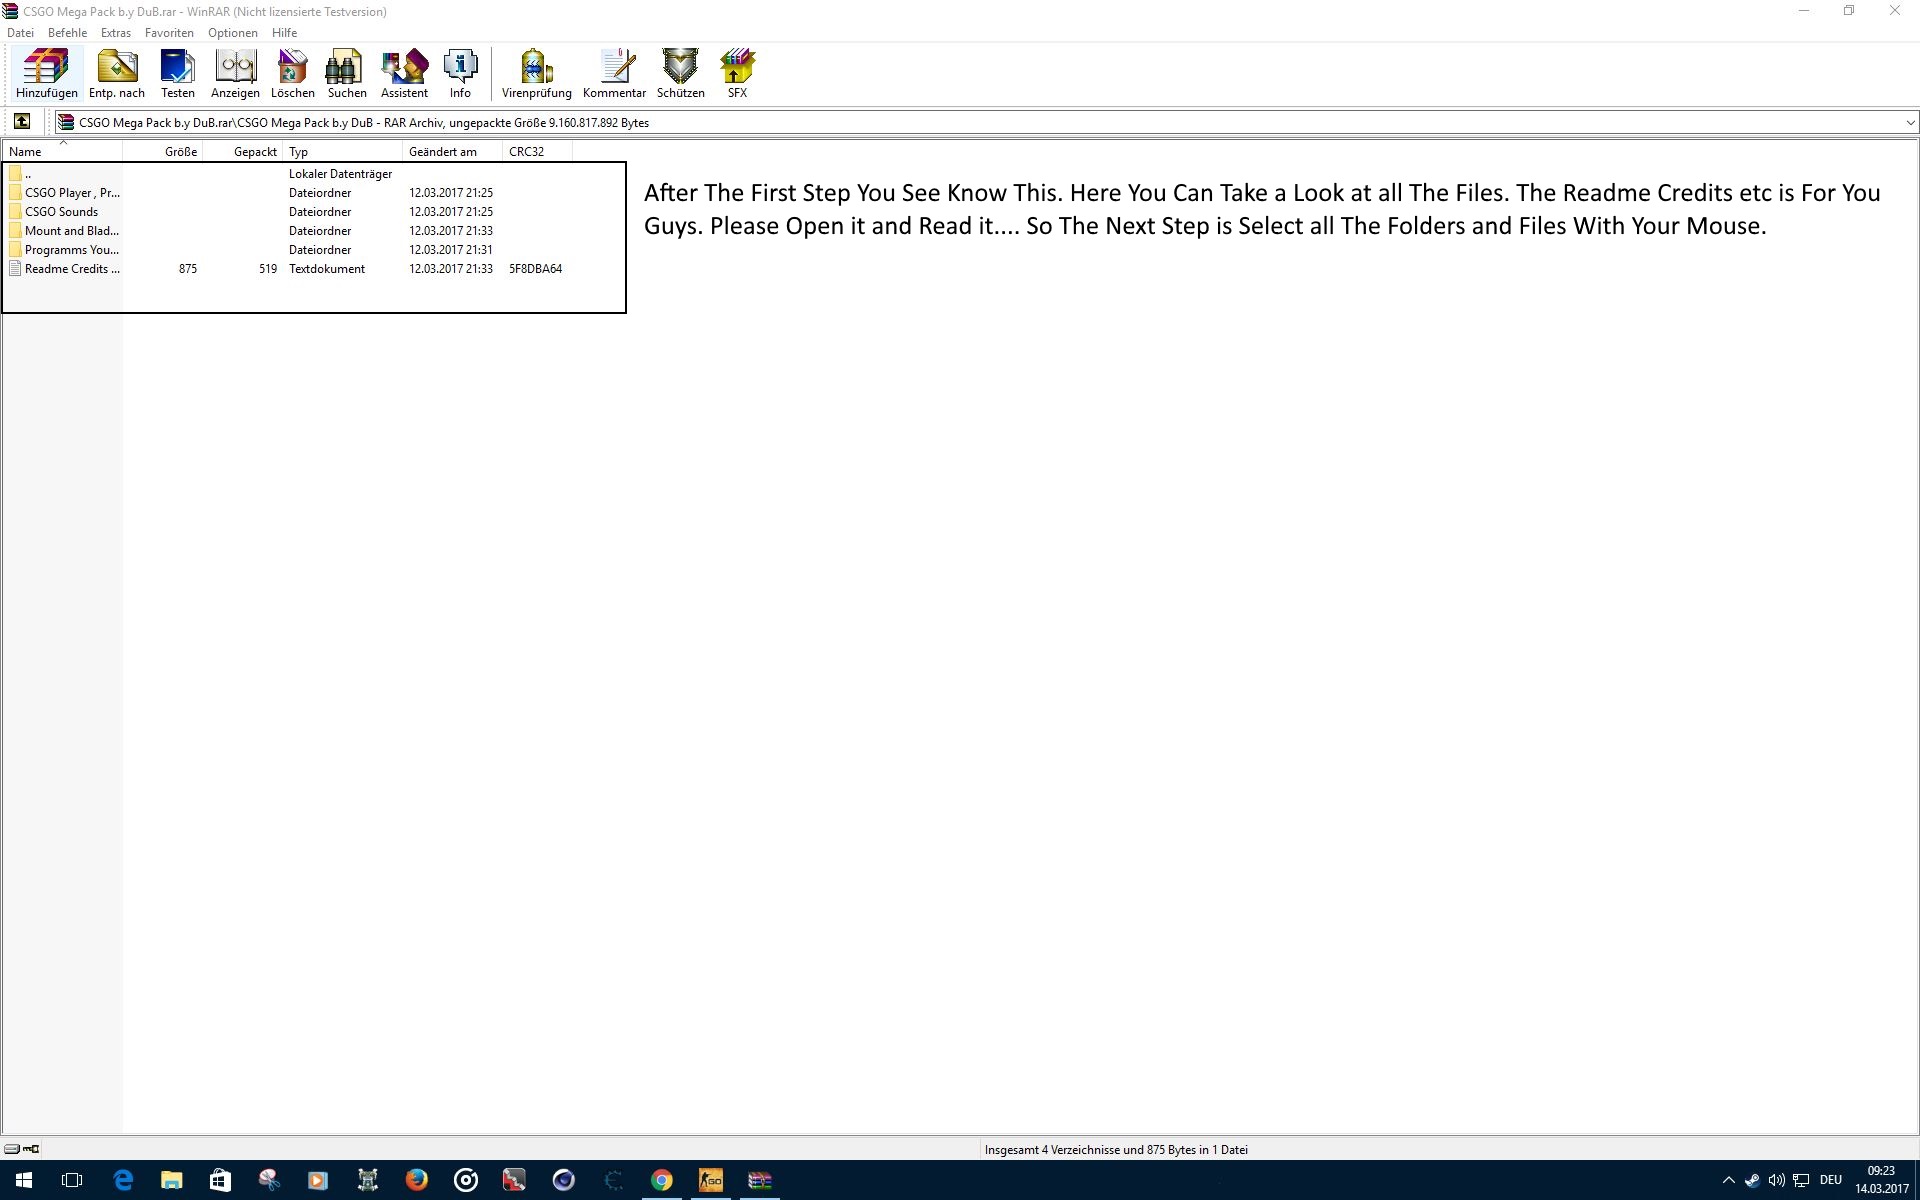The width and height of the screenshot is (1920, 1200).
Task: Click the Anzeigen view icon
Action: pyautogui.click(x=235, y=74)
